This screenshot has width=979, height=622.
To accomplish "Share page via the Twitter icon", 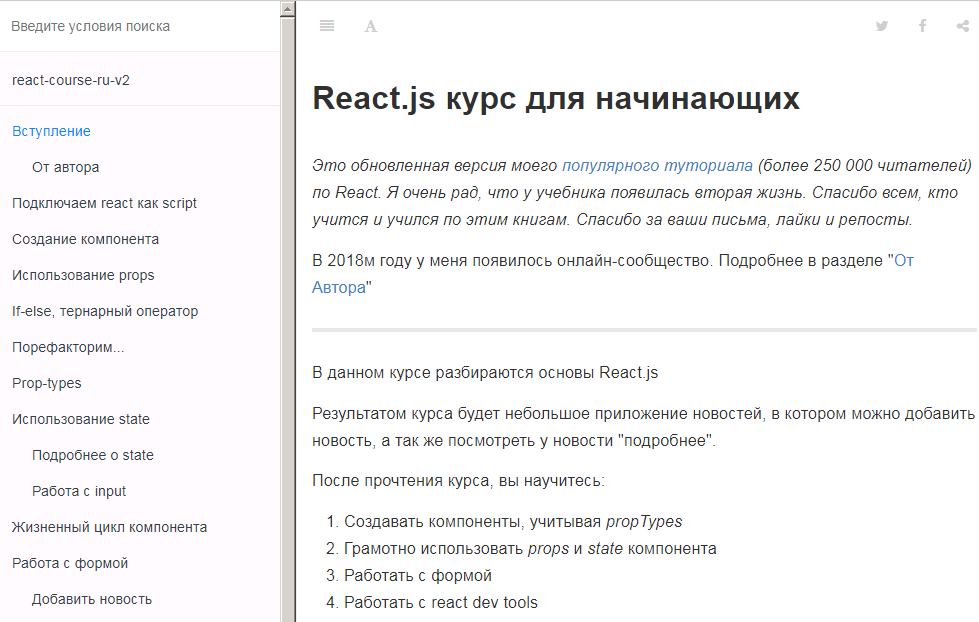I will coord(882,26).
